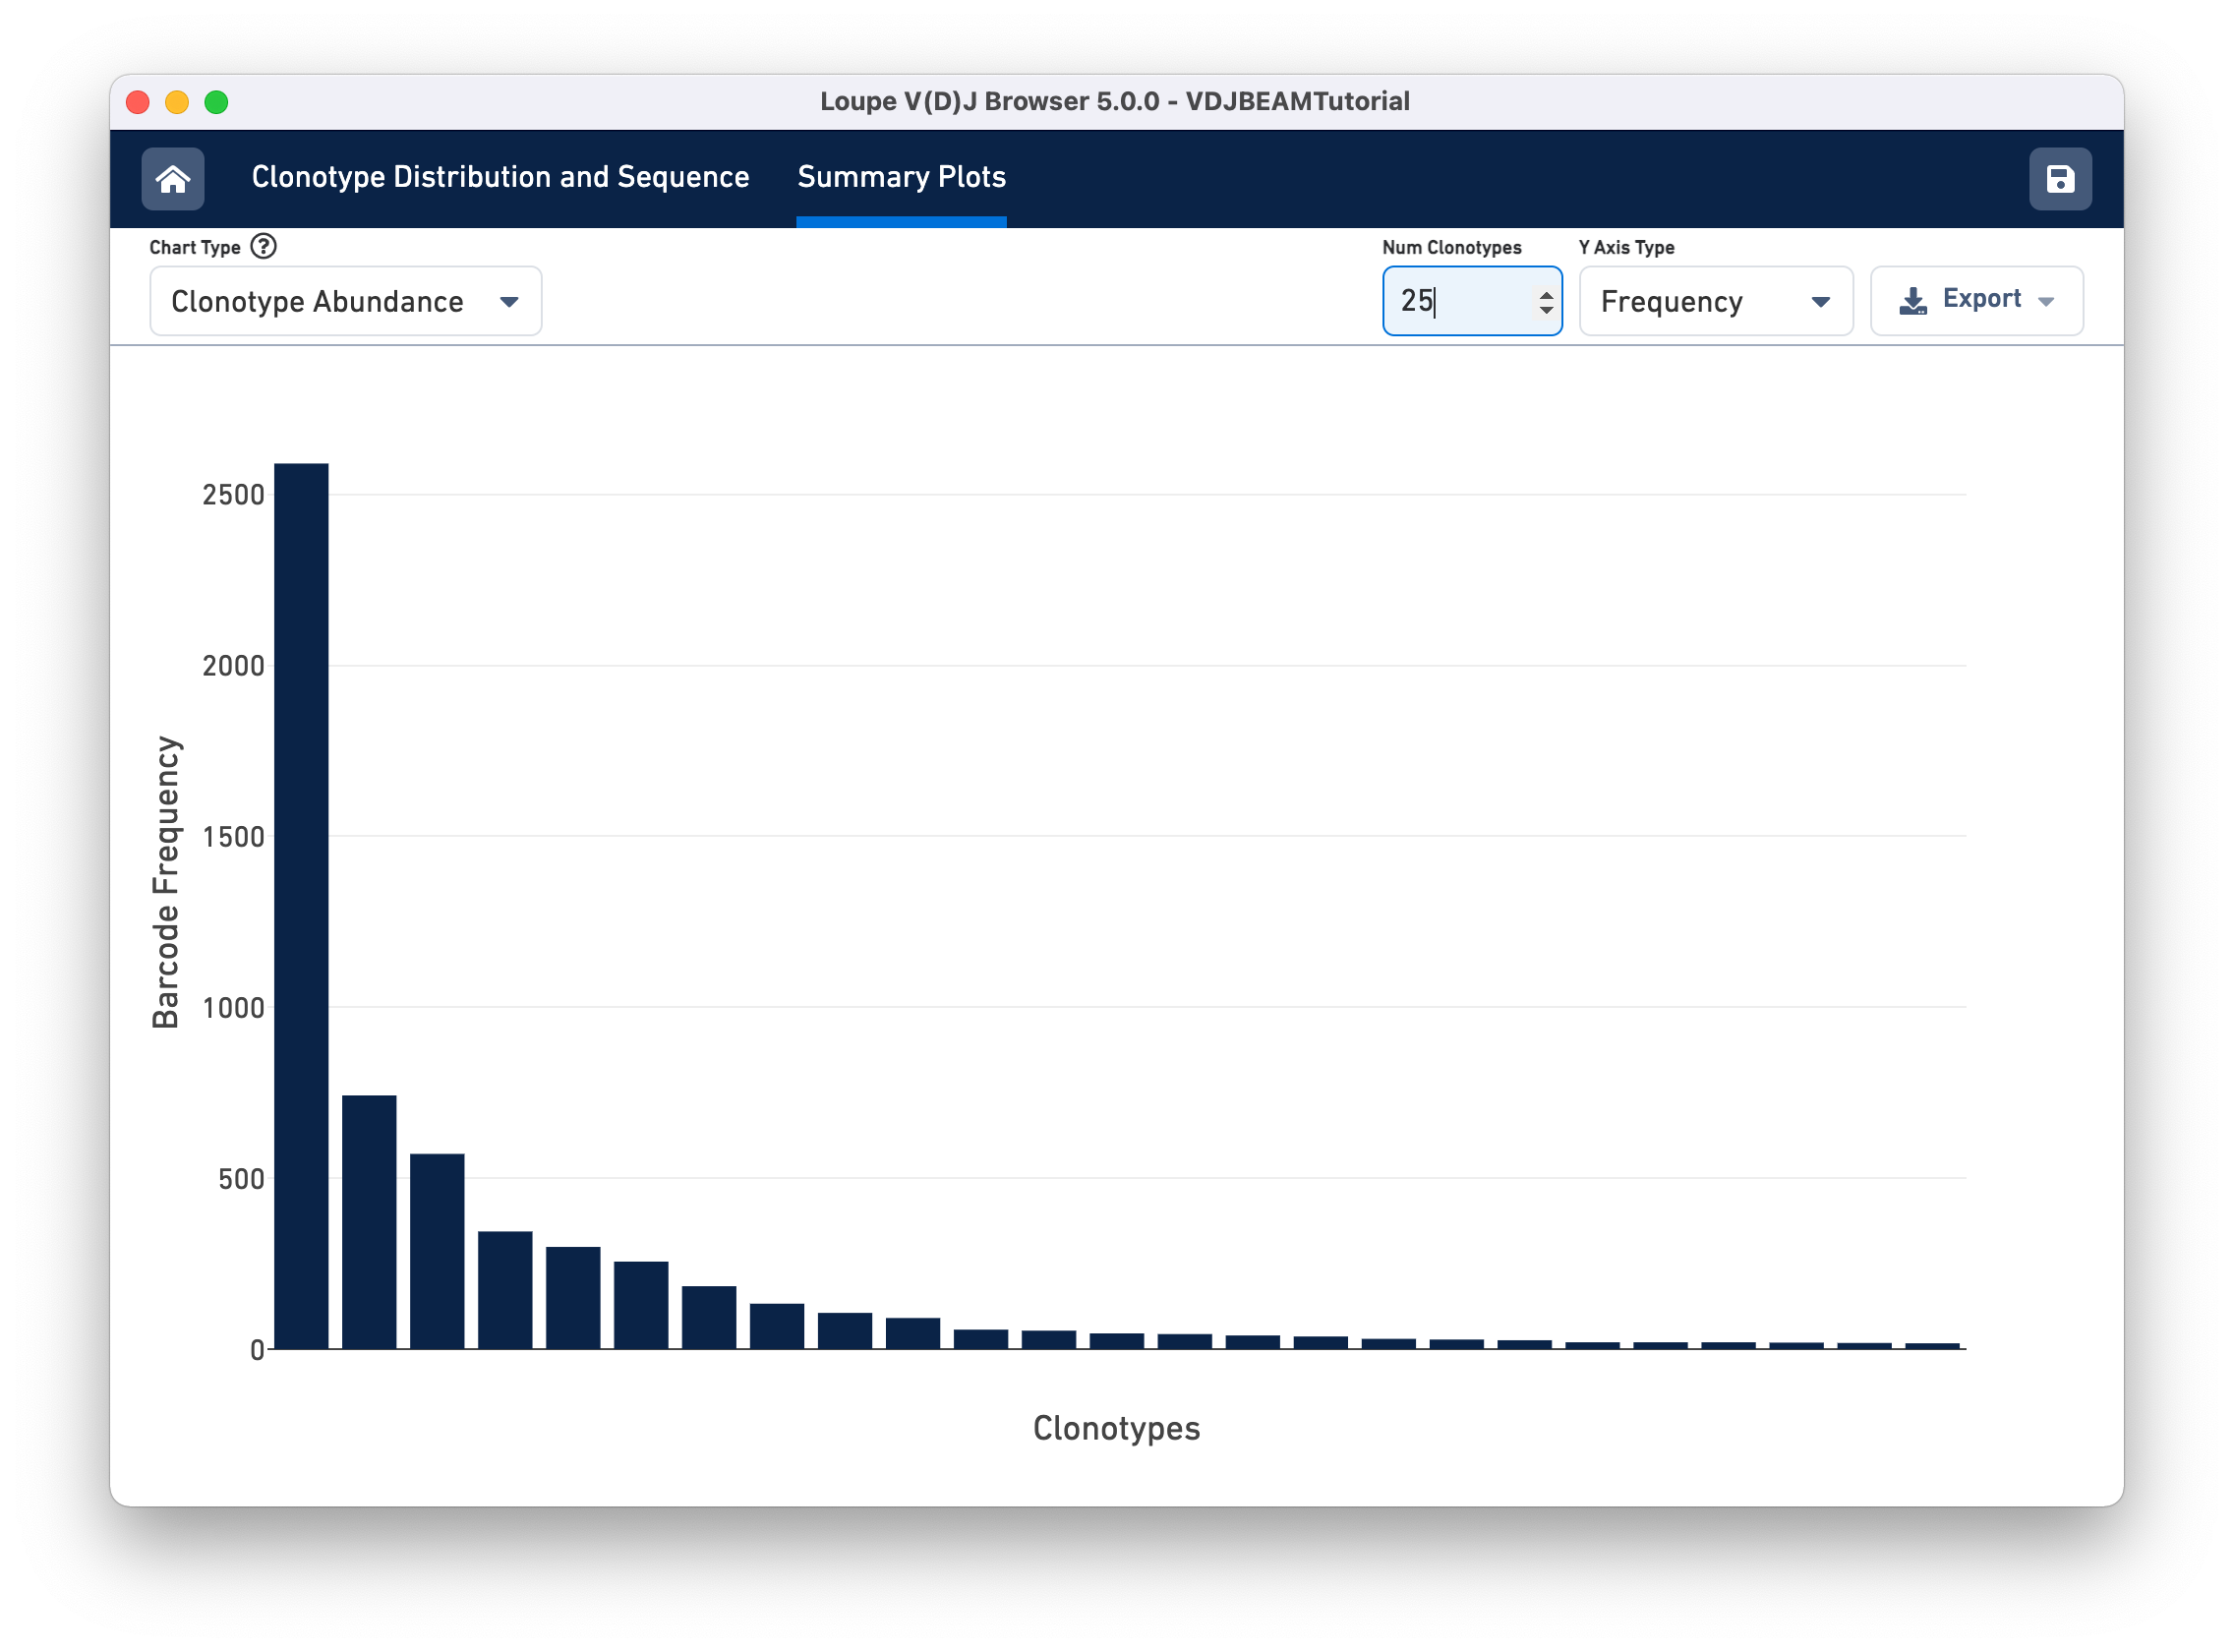Select the Summary Plots tab
2234x1652 pixels.
[901, 177]
